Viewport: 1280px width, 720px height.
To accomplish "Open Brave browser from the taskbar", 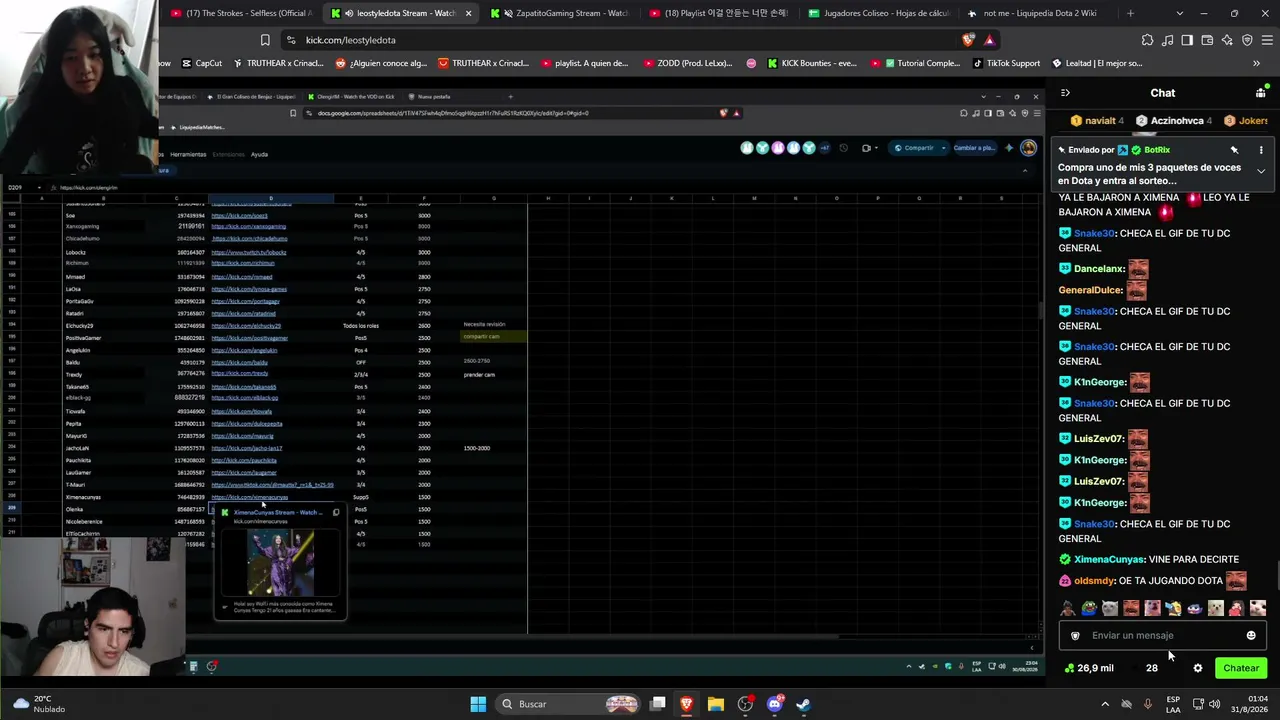I will pyautogui.click(x=687, y=704).
